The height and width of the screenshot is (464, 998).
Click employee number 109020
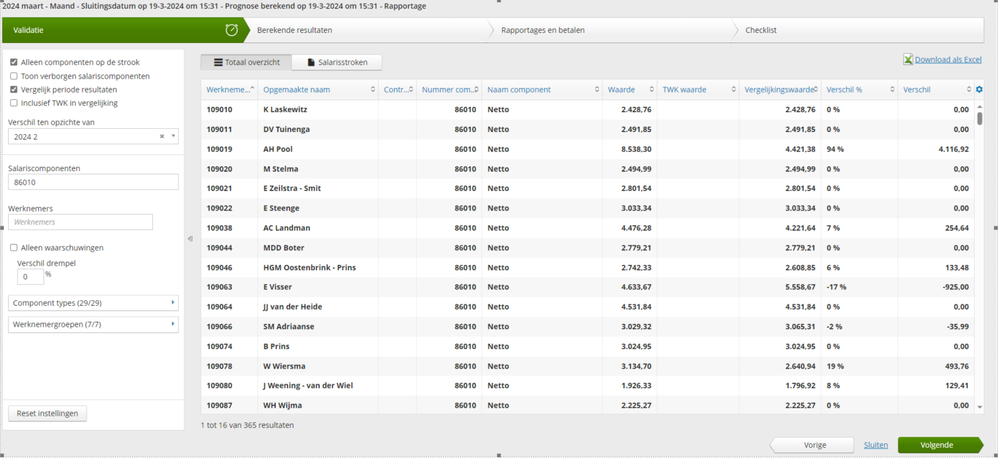220,169
